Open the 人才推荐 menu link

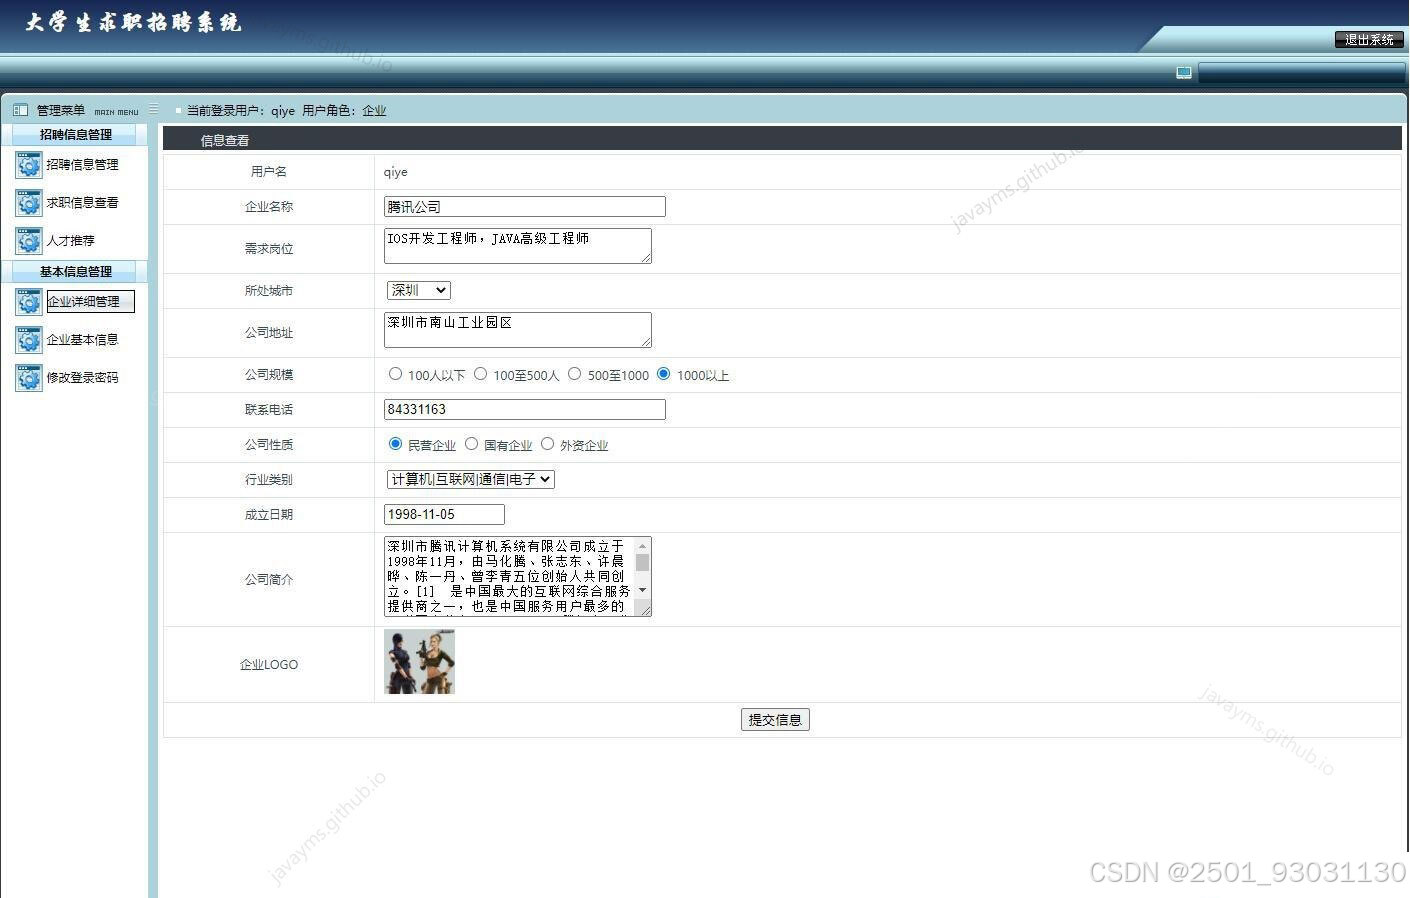(70, 240)
